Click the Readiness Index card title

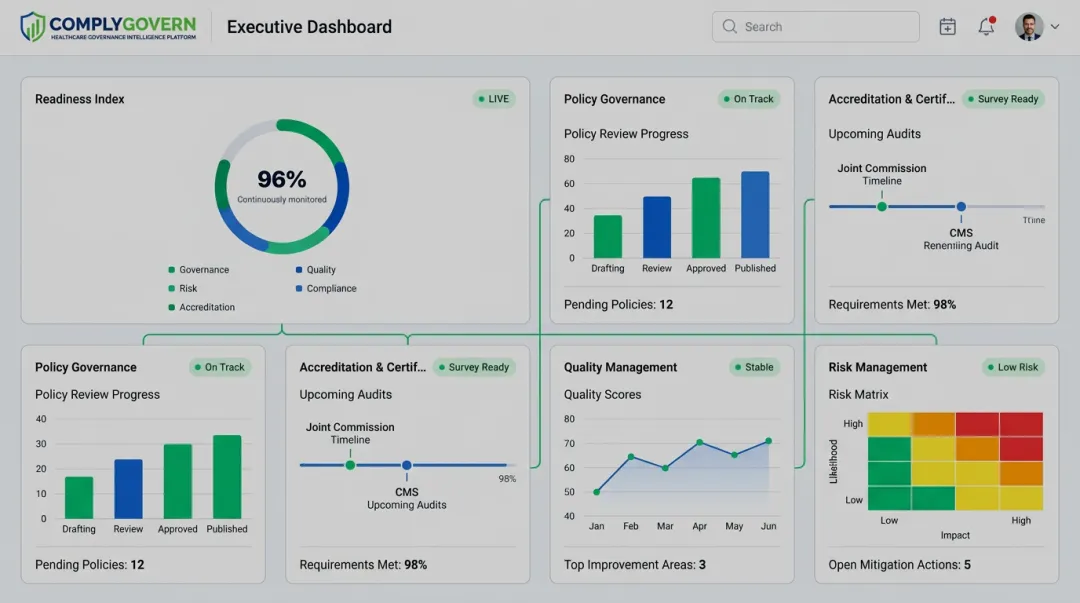80,99
